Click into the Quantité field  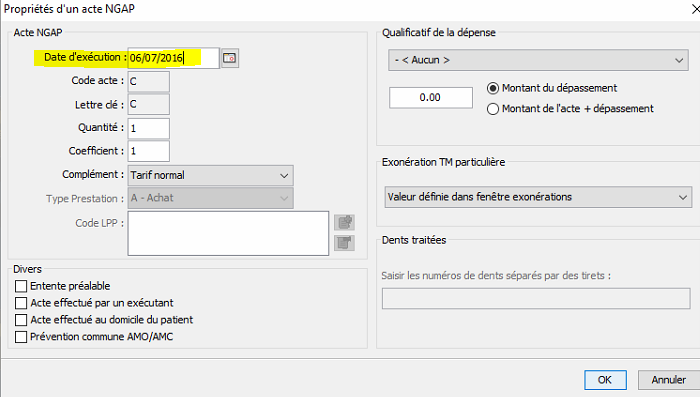(149, 129)
